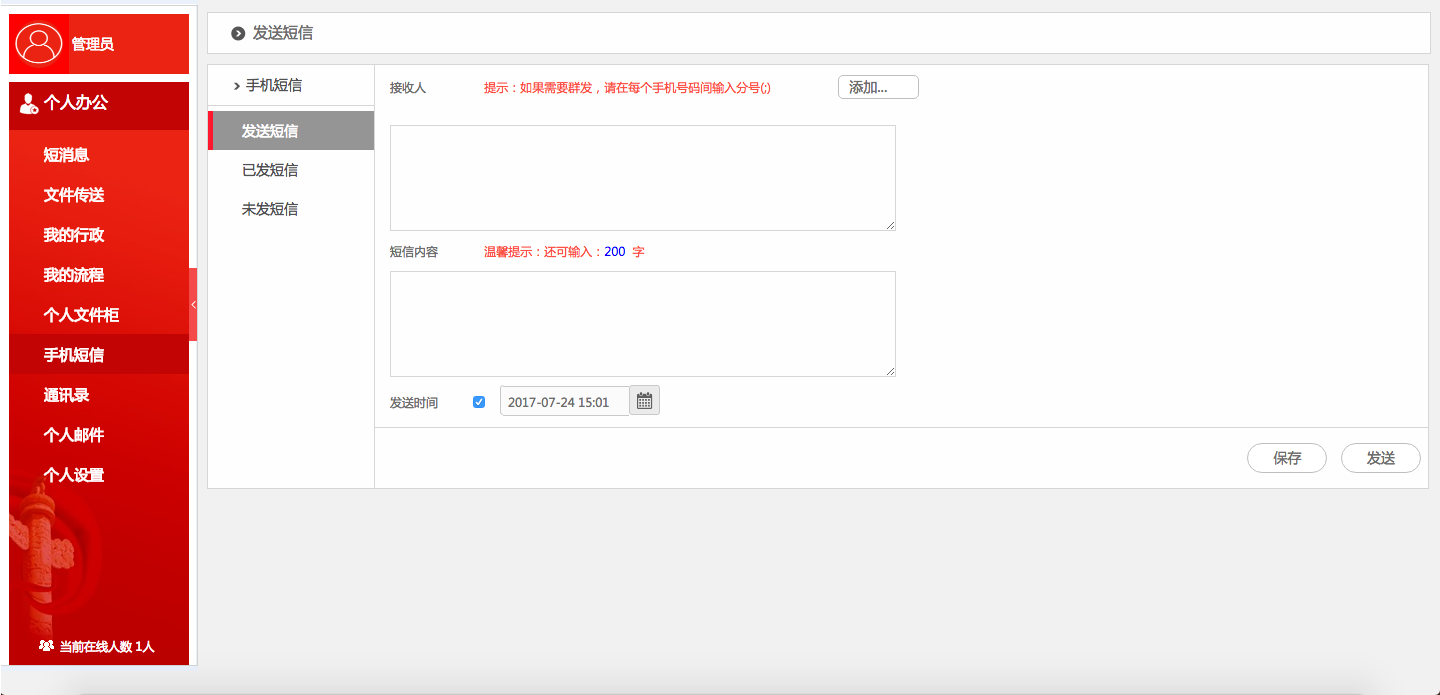Screen dimensions: 1440x695
Task: Click the date input showing 2017-07-24 15:01
Action: pyautogui.click(x=564, y=400)
